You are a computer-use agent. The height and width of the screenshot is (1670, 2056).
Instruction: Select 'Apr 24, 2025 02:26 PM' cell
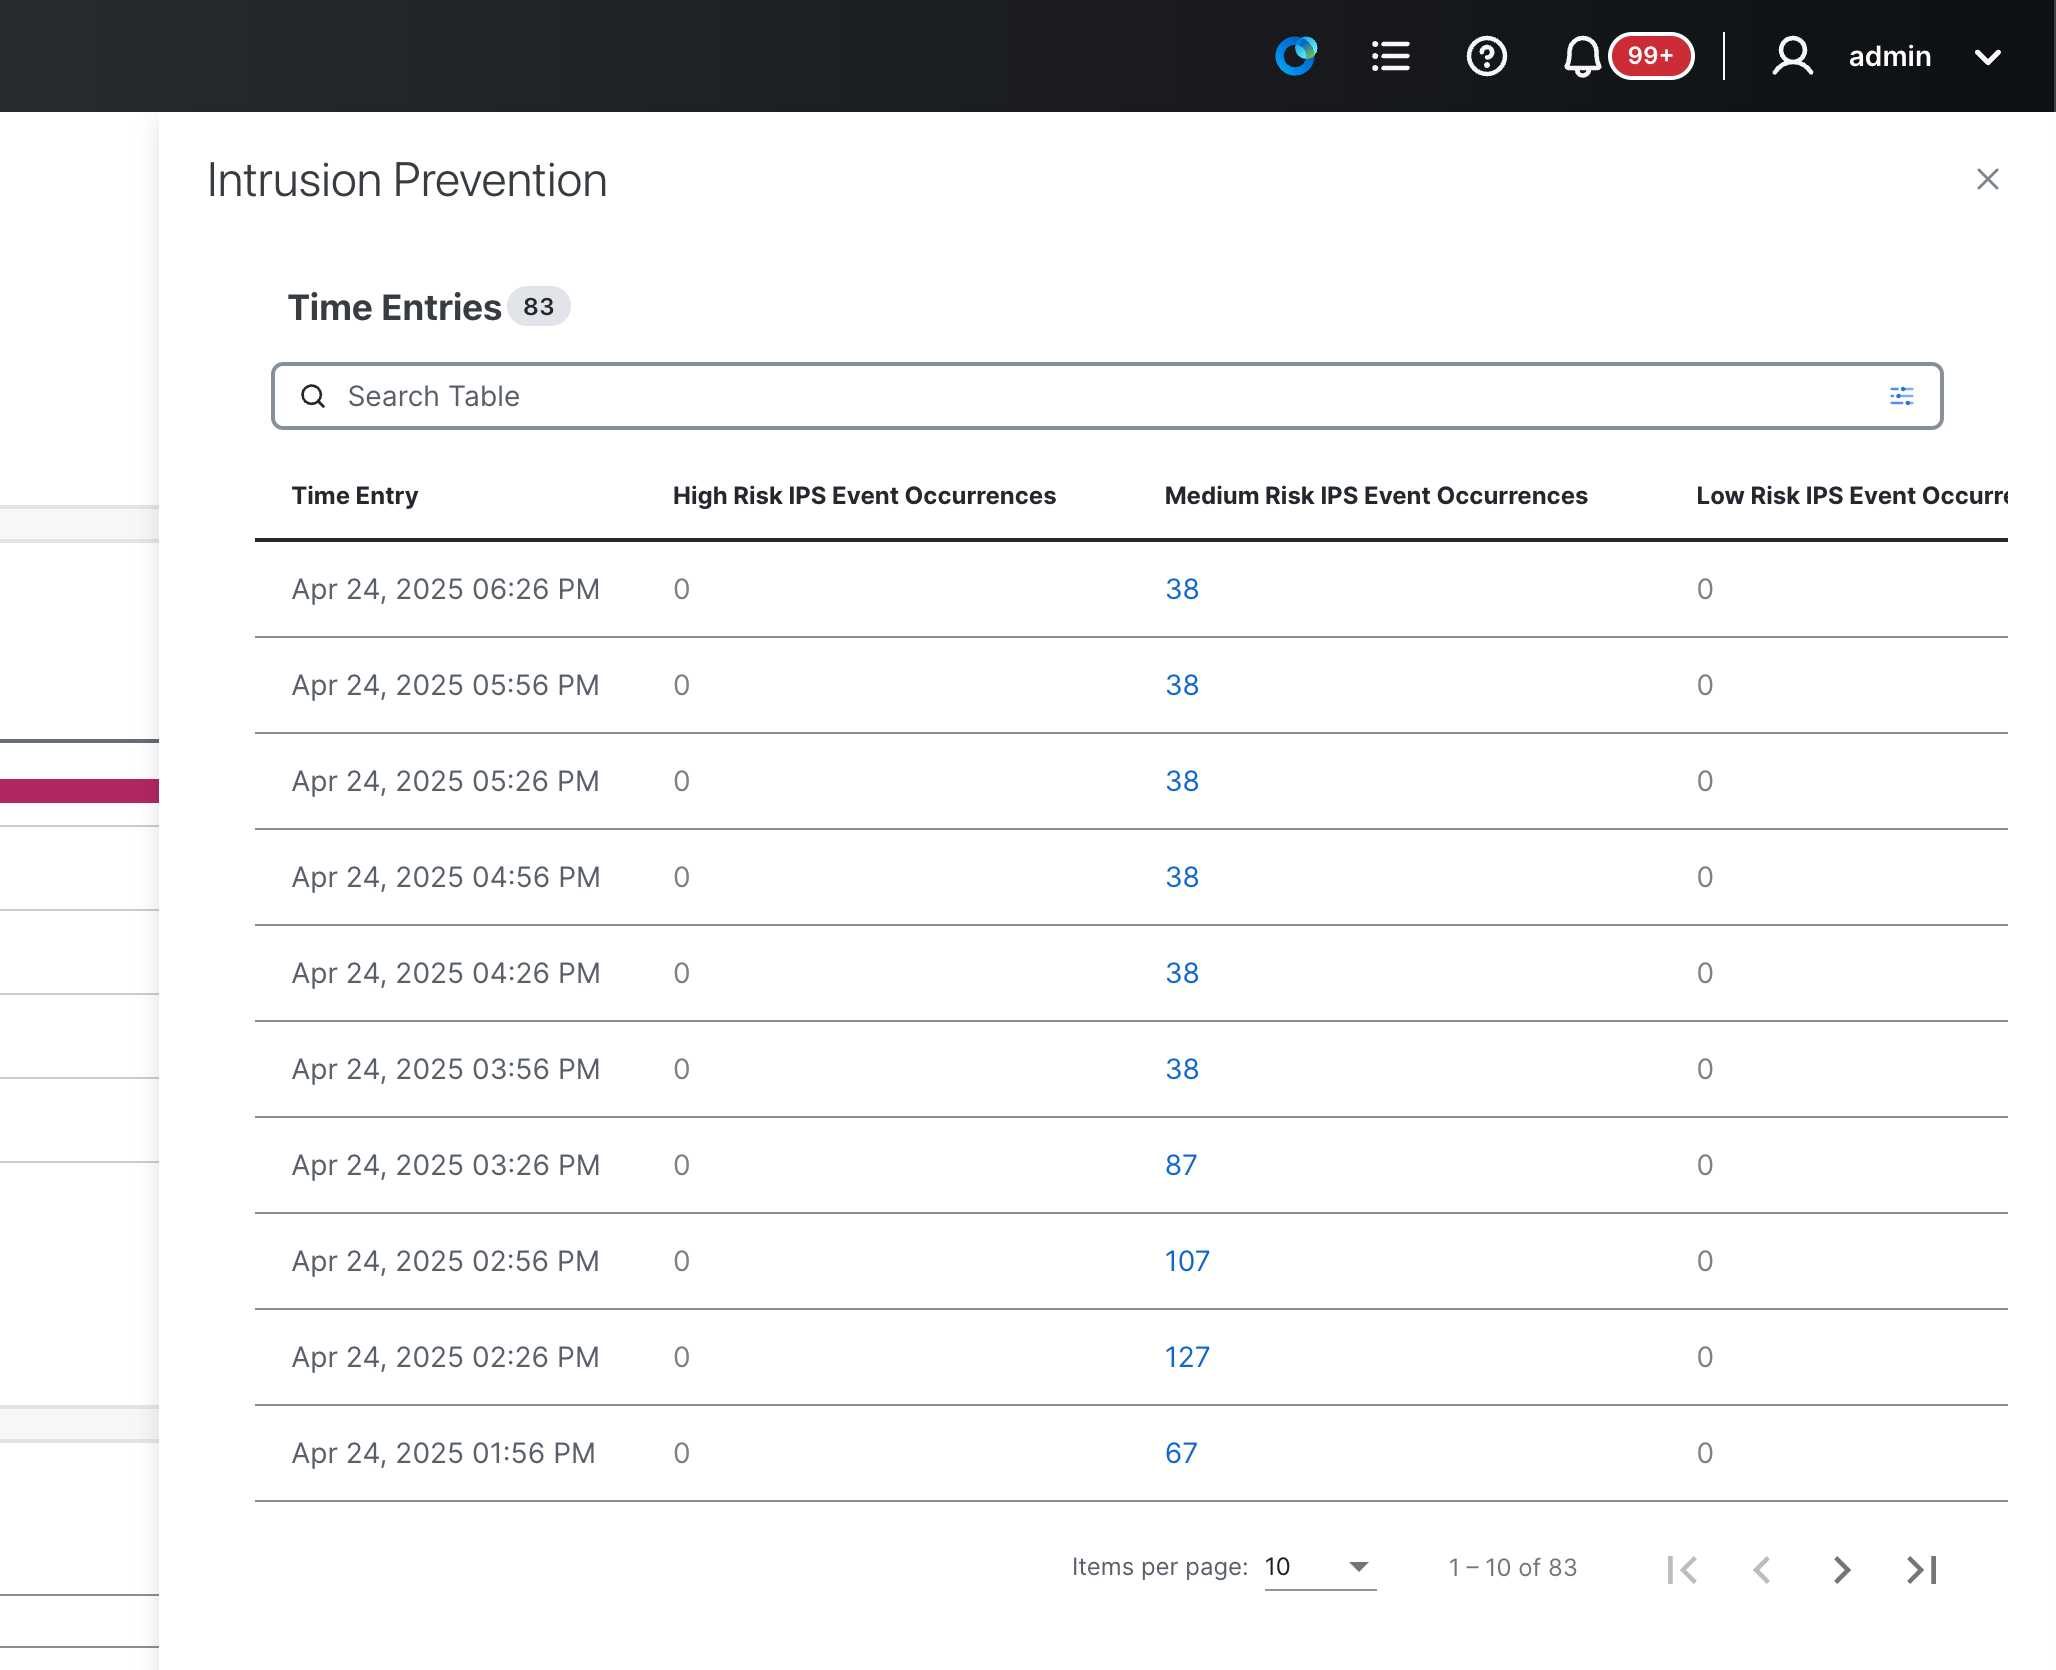click(446, 1357)
